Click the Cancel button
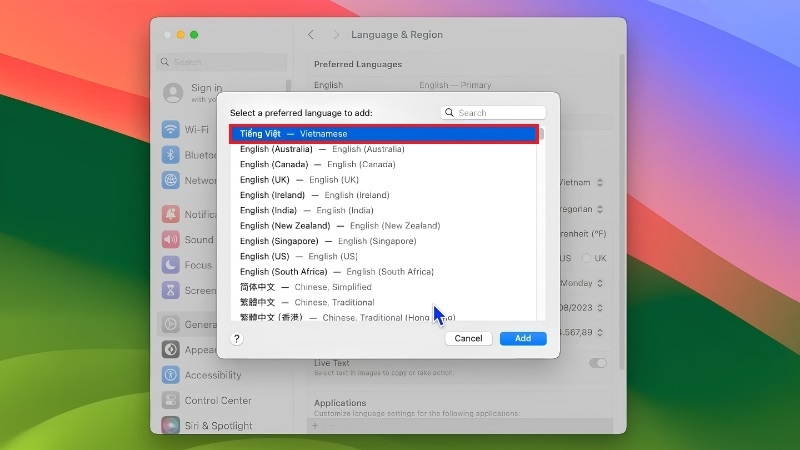The width and height of the screenshot is (800, 450). [468, 338]
